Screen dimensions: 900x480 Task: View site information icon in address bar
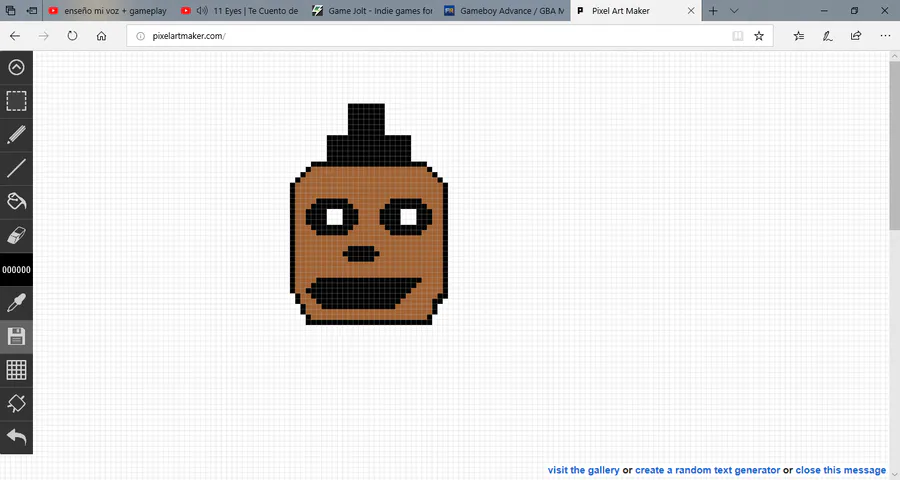140,36
